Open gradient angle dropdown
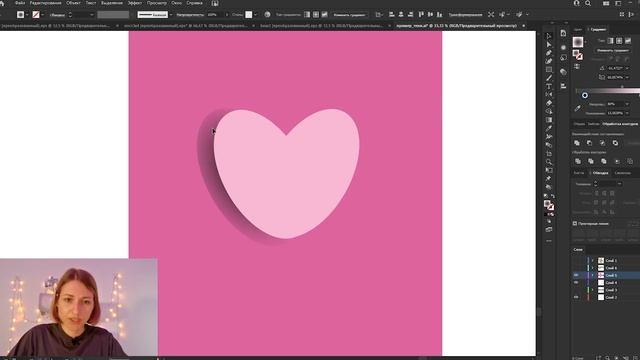Viewport: 640px width, 360px height. 627,68
